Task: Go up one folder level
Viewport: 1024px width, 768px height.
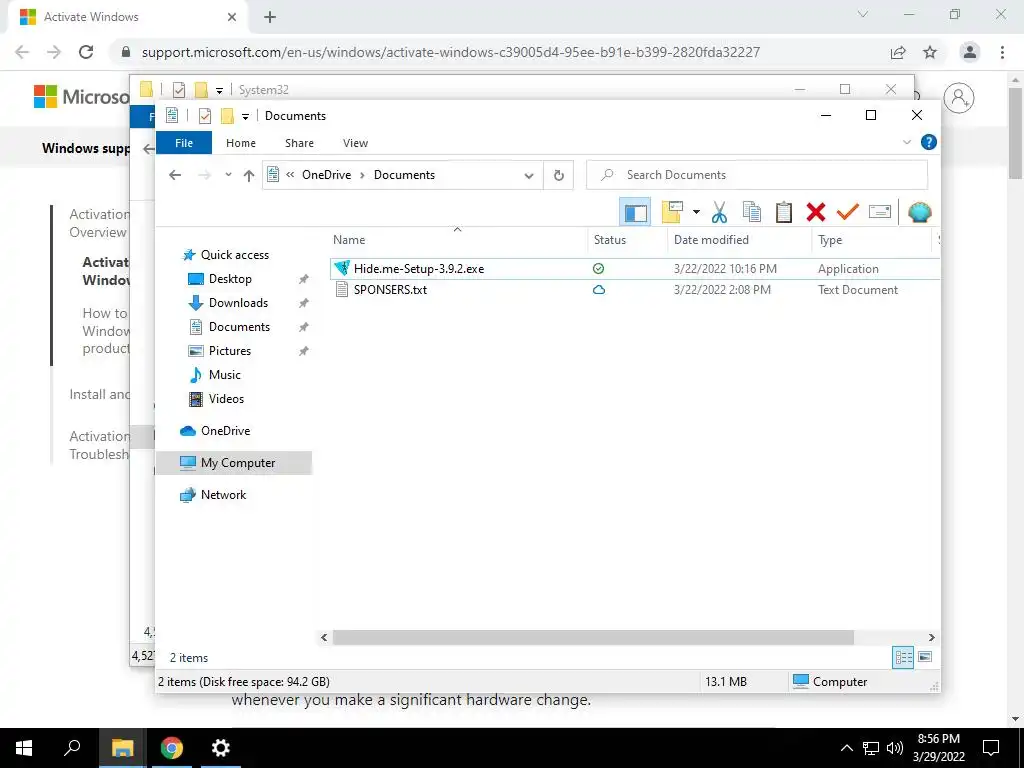Action: [x=249, y=175]
